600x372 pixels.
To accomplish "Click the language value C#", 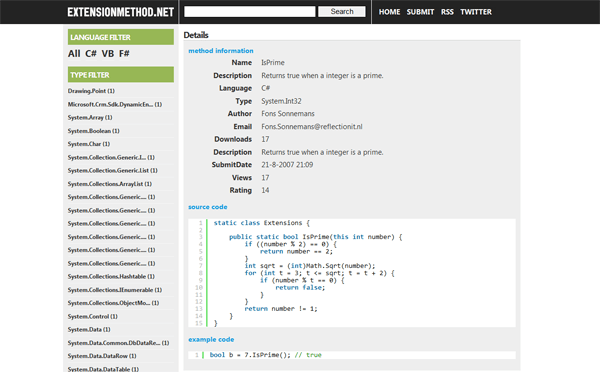I will (x=266, y=88).
